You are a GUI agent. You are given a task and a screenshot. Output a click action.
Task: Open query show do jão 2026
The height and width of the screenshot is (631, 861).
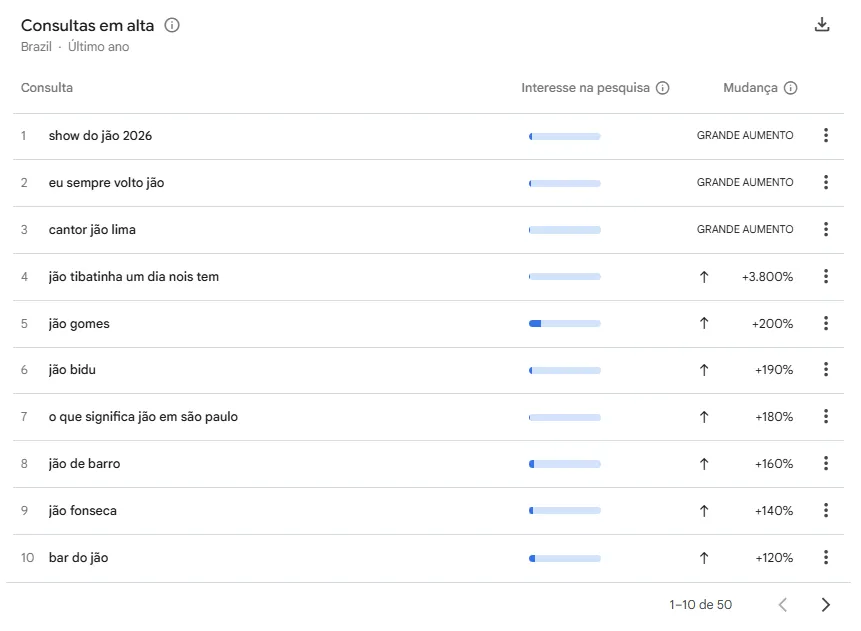pyautogui.click(x=100, y=136)
